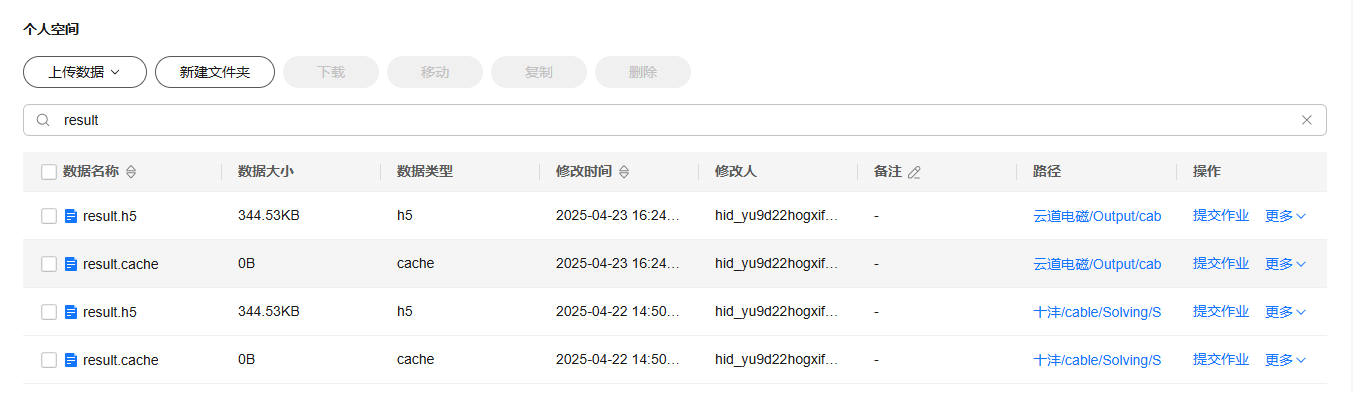1353x393 pixels.
Task: Click file icon of first result.h5
Action: [71, 216]
